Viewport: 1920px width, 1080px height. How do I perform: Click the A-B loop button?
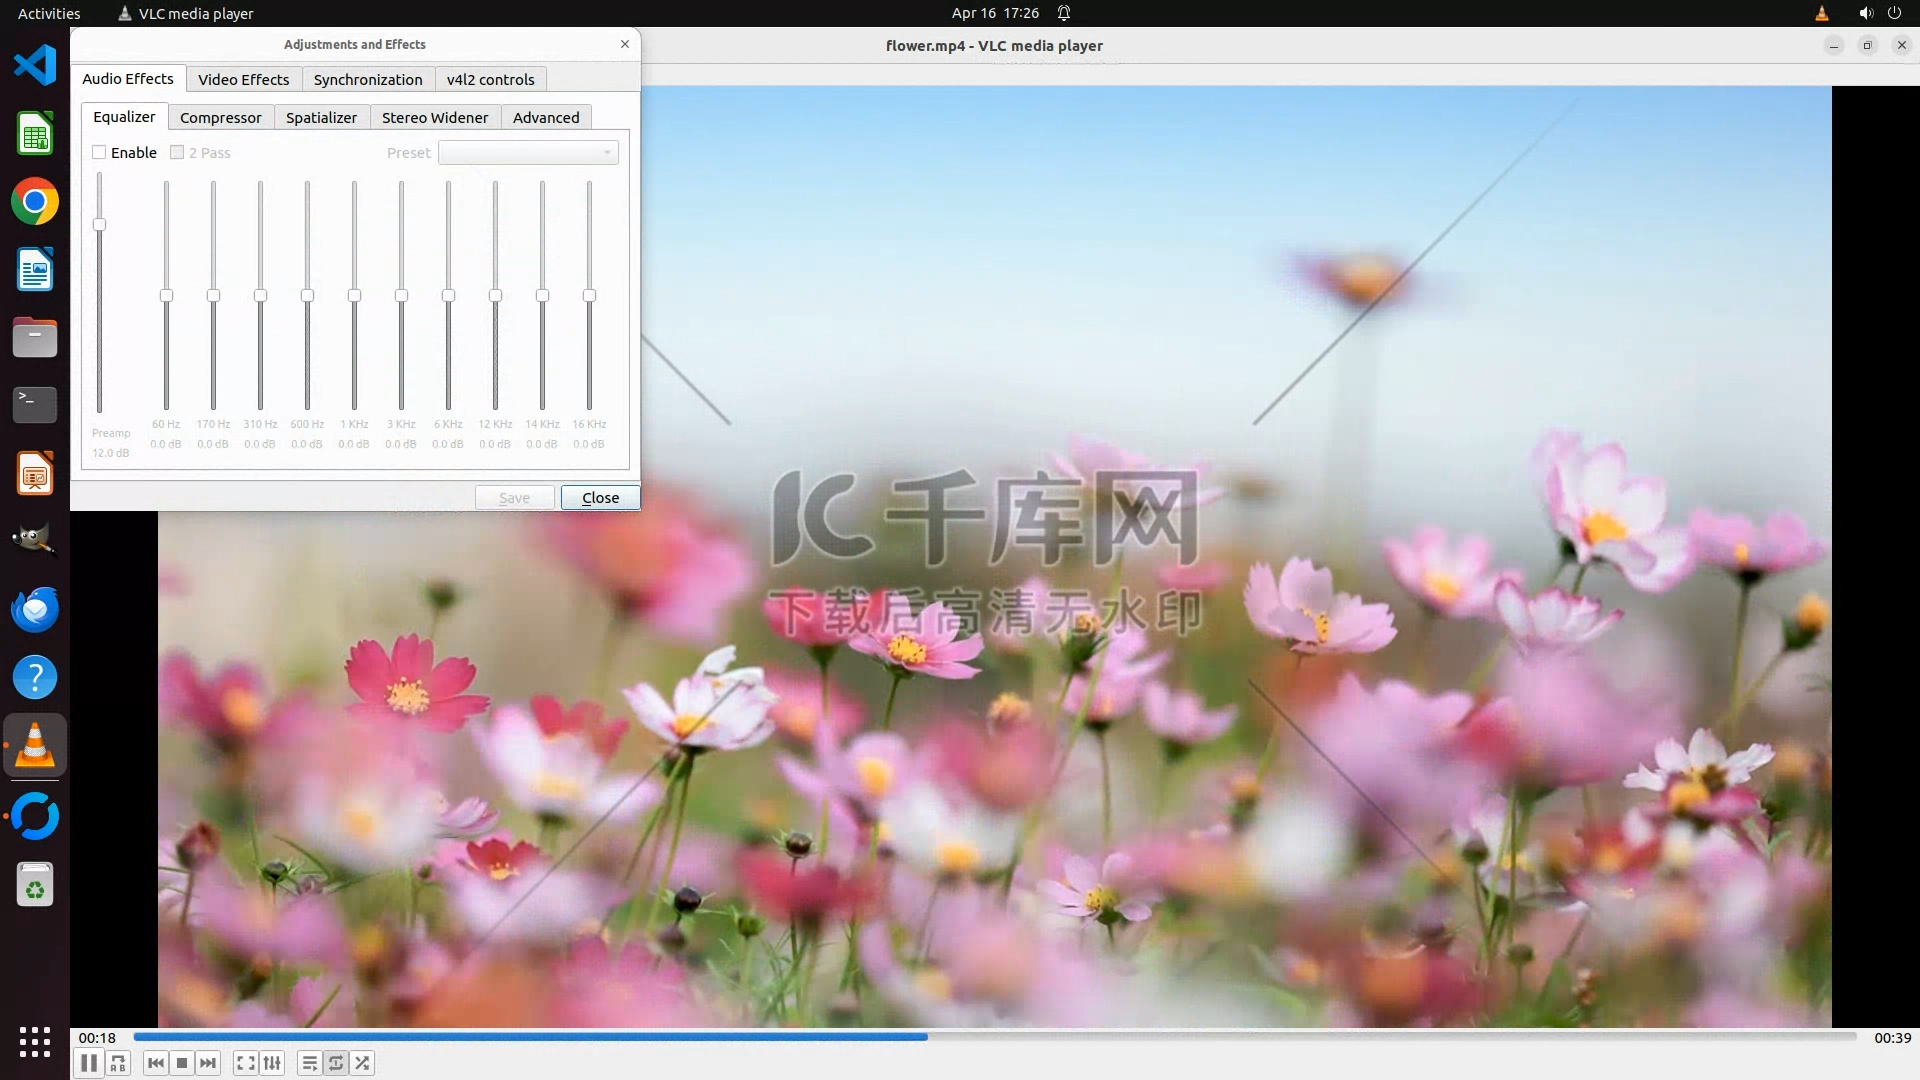point(118,1063)
